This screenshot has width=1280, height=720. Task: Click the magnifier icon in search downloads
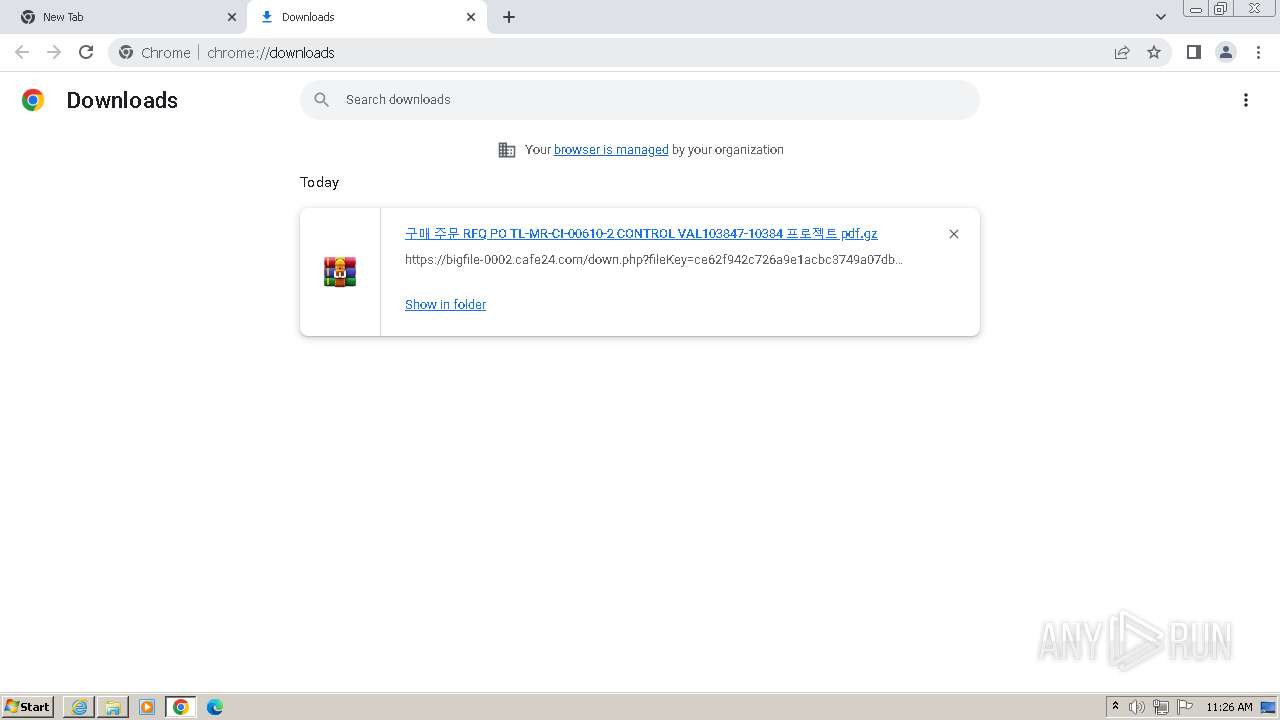pyautogui.click(x=321, y=100)
